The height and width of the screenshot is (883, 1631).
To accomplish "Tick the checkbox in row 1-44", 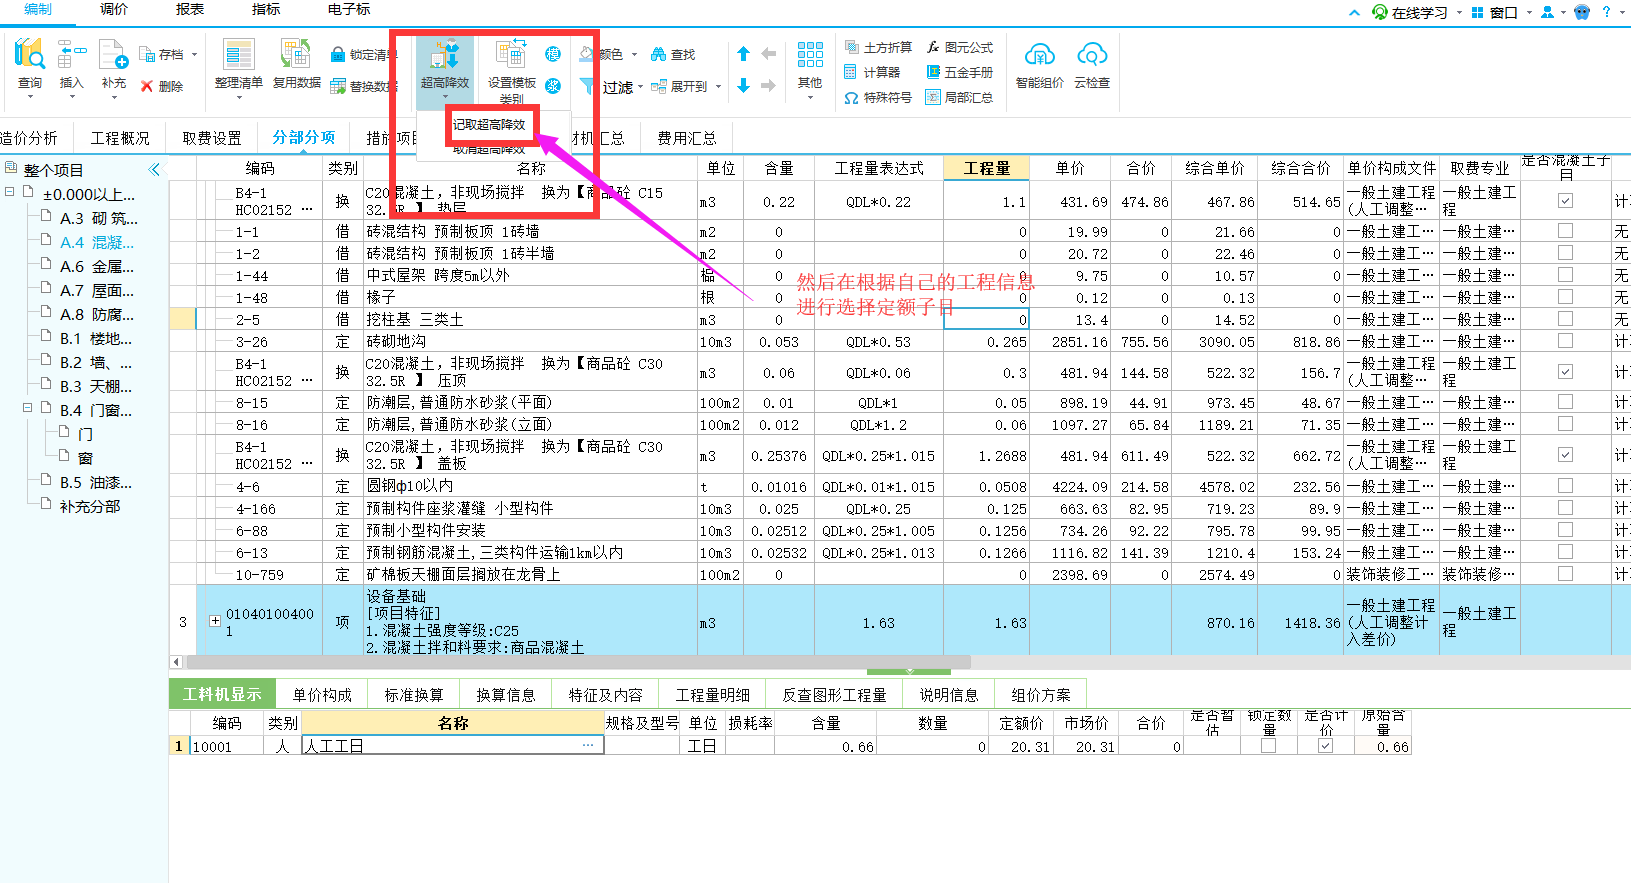I will (x=1565, y=275).
